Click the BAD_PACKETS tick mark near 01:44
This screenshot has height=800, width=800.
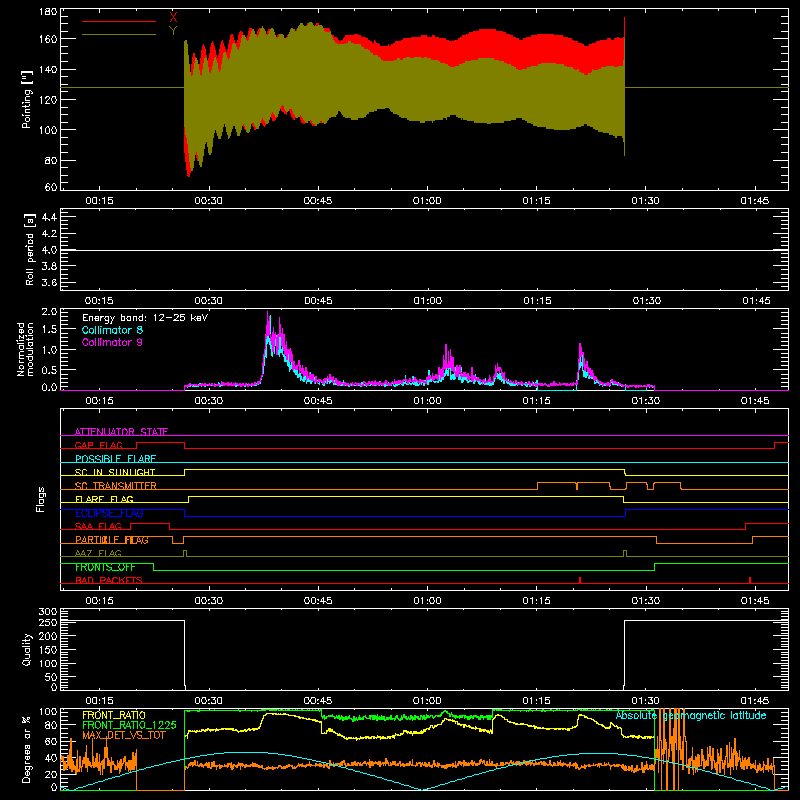[x=749, y=580]
